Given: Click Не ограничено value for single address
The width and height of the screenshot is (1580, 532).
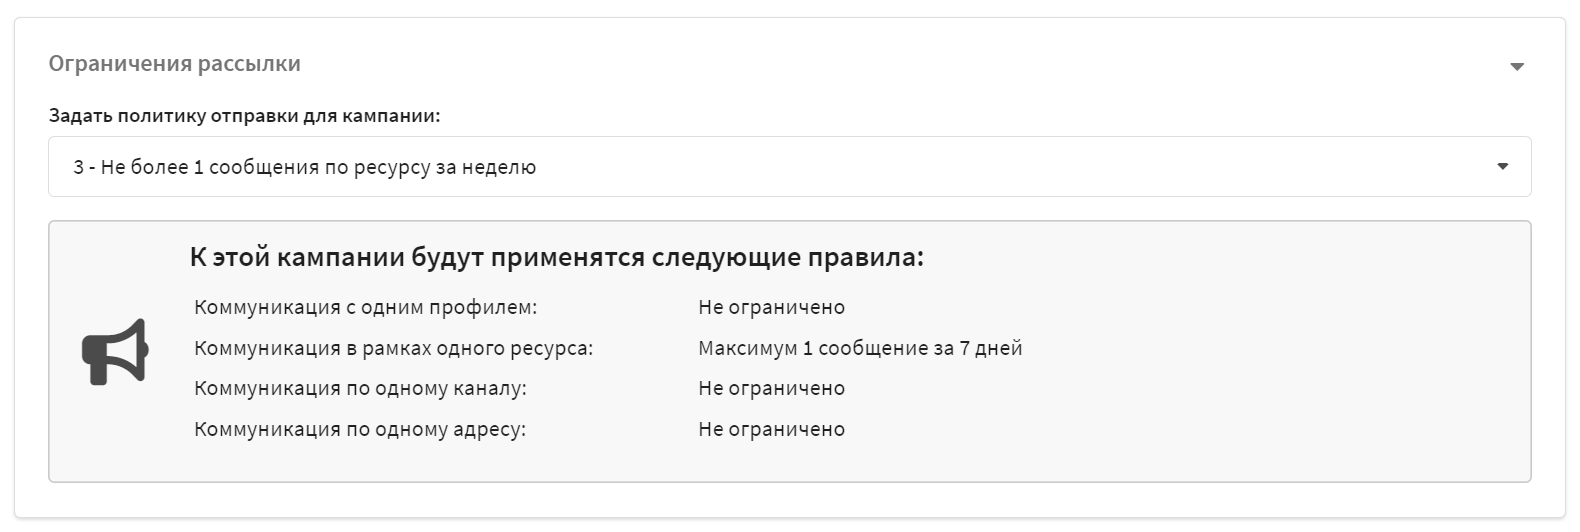Looking at the screenshot, I should tap(772, 429).
